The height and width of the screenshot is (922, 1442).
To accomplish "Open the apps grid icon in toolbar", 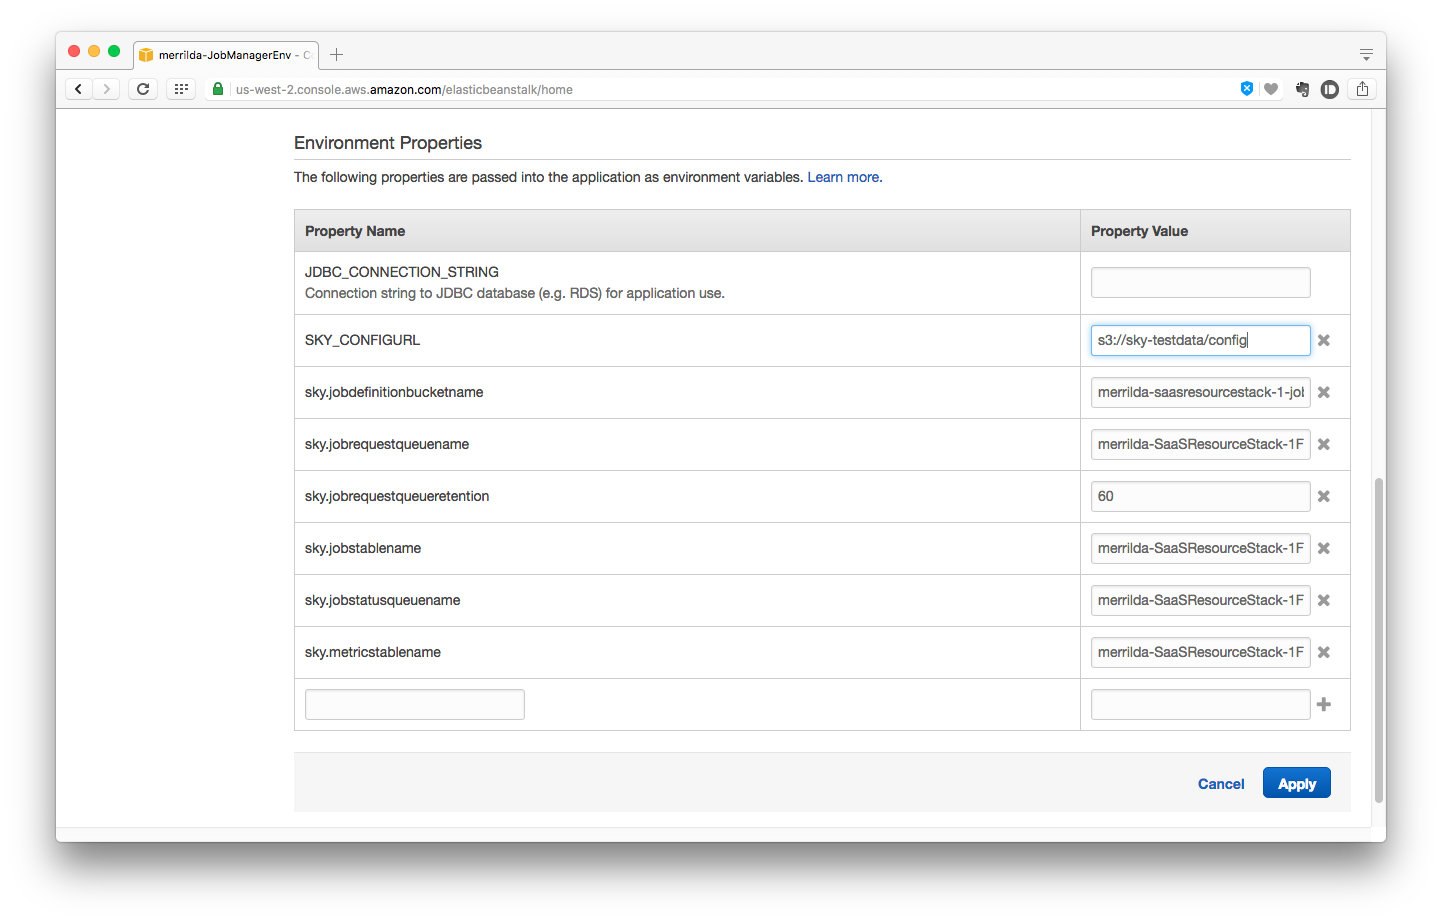I will [x=181, y=89].
